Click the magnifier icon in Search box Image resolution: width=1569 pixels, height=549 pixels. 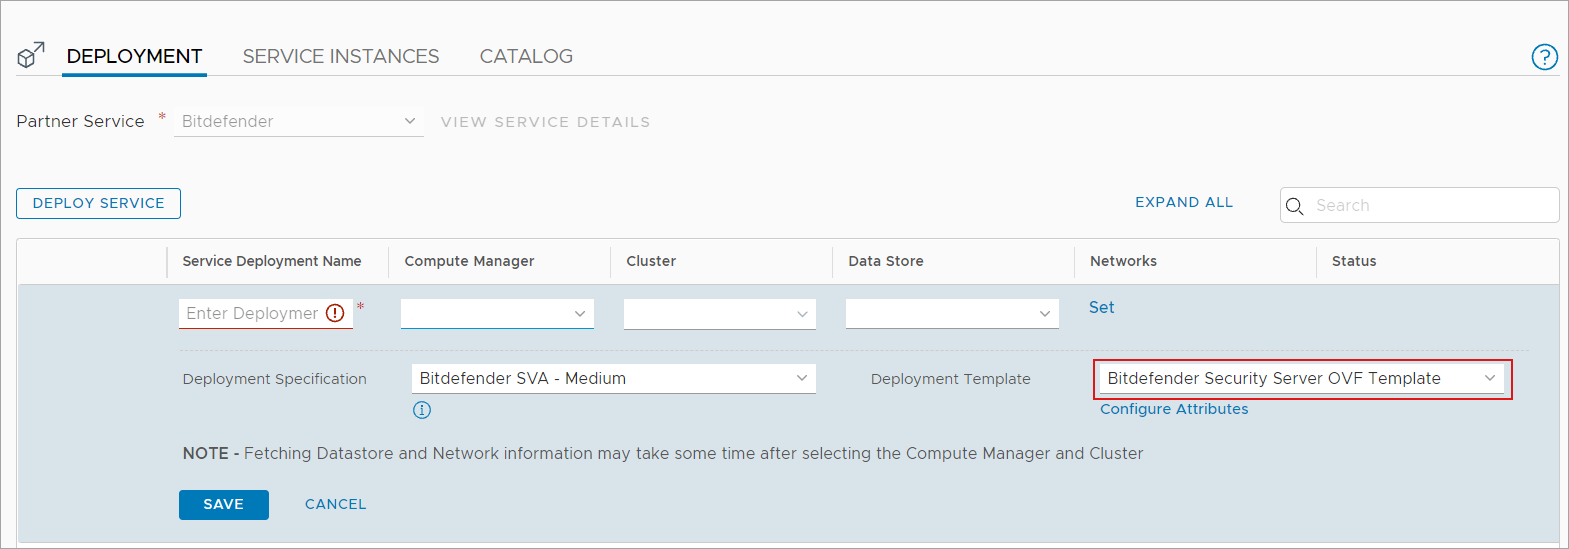pos(1295,206)
